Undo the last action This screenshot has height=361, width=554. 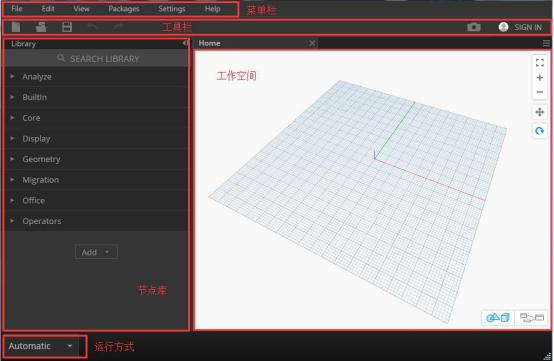pos(93,26)
